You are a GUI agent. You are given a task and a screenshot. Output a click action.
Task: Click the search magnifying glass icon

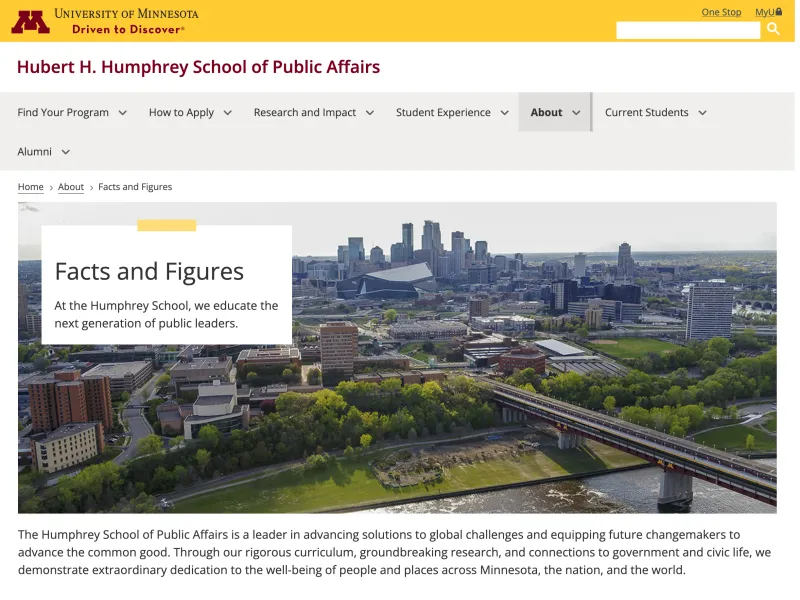774,29
